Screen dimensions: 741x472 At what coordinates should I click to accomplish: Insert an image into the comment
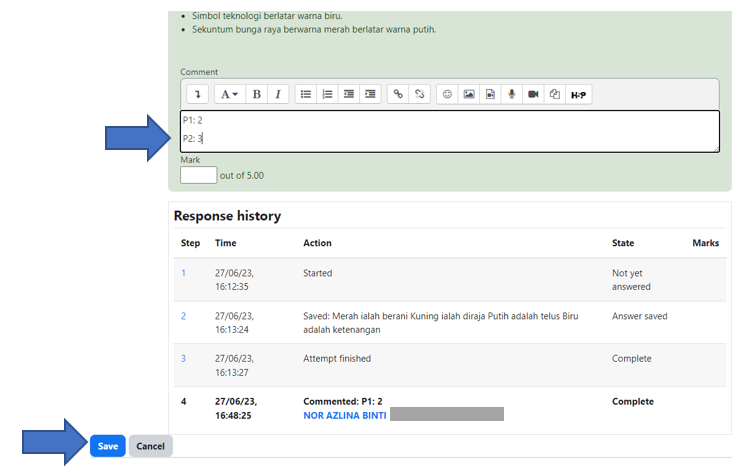point(469,94)
